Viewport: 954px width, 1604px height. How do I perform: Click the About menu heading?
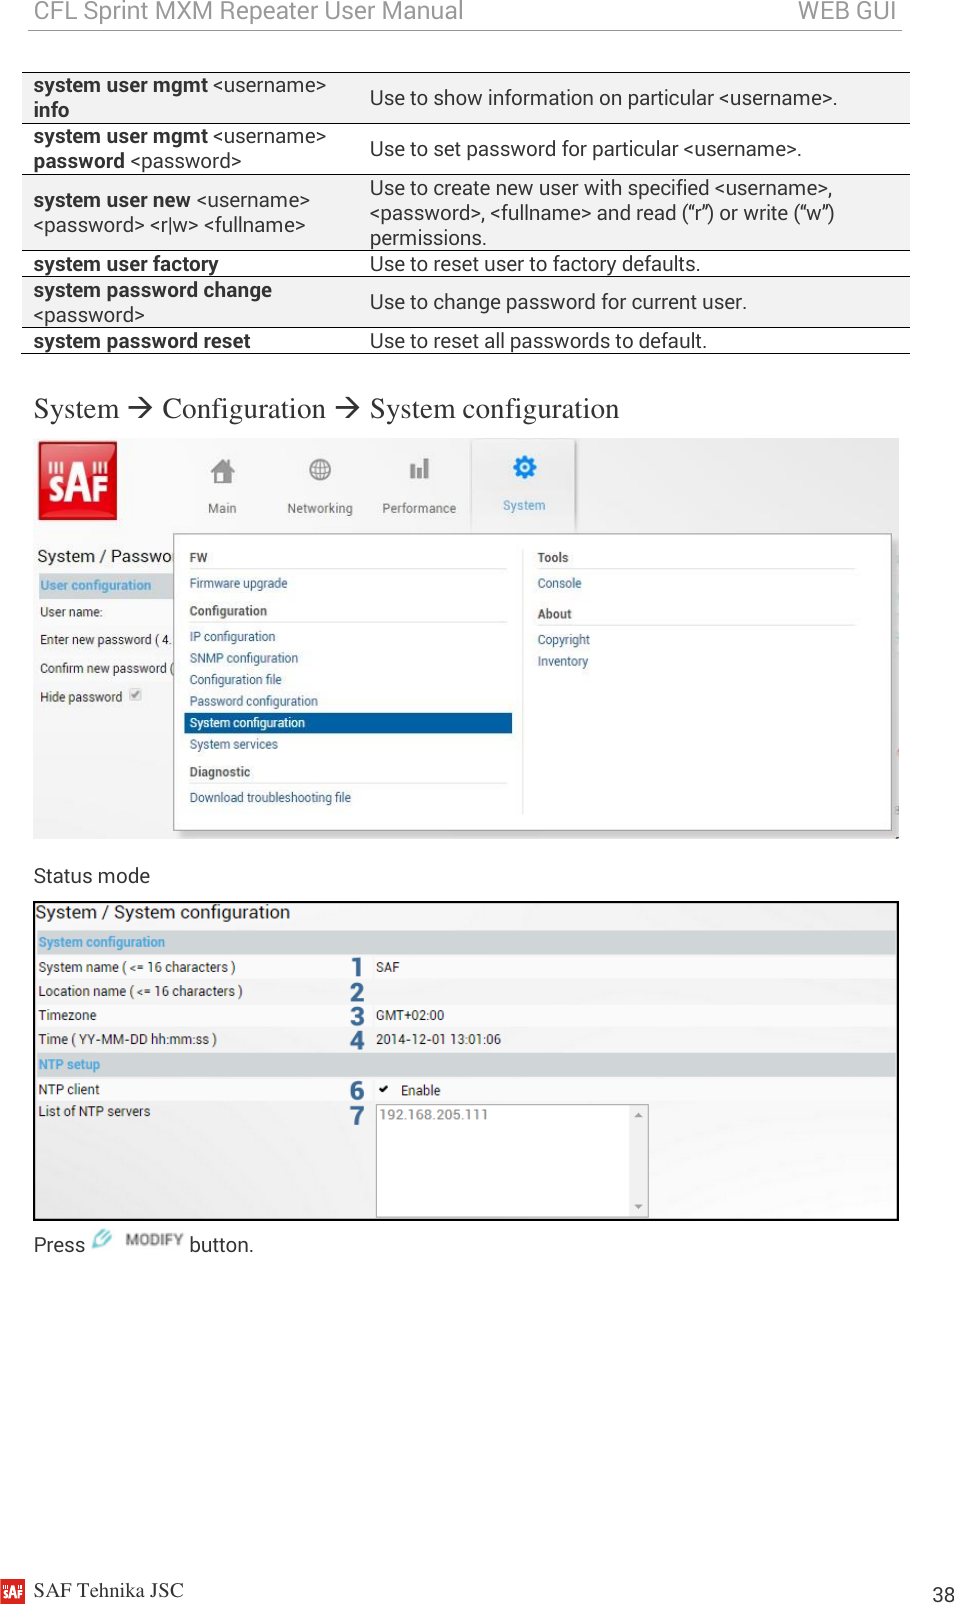pyautogui.click(x=554, y=614)
